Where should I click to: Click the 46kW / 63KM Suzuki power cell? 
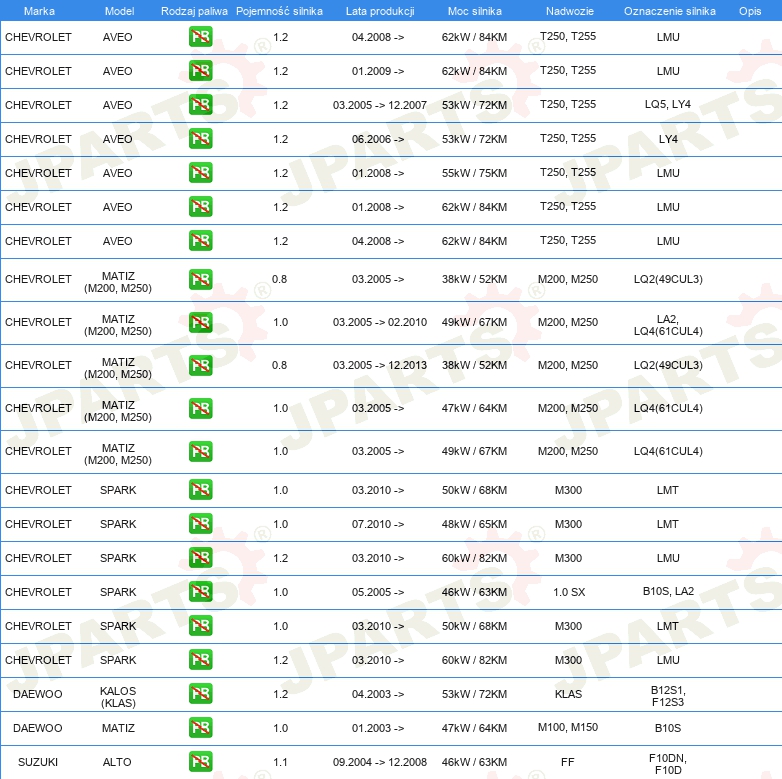(x=474, y=762)
